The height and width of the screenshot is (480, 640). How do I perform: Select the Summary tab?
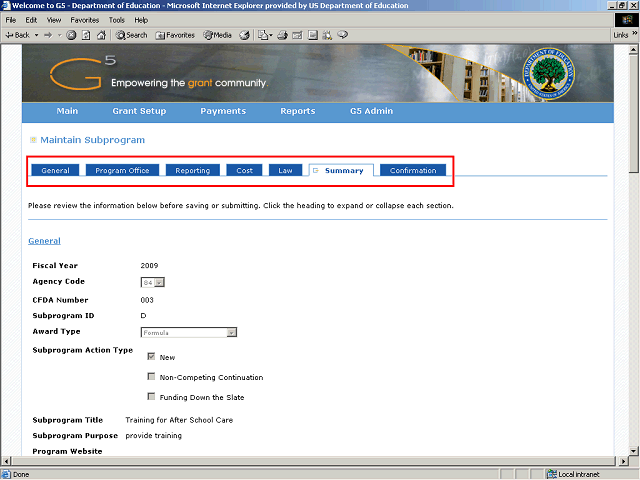pyautogui.click(x=341, y=170)
